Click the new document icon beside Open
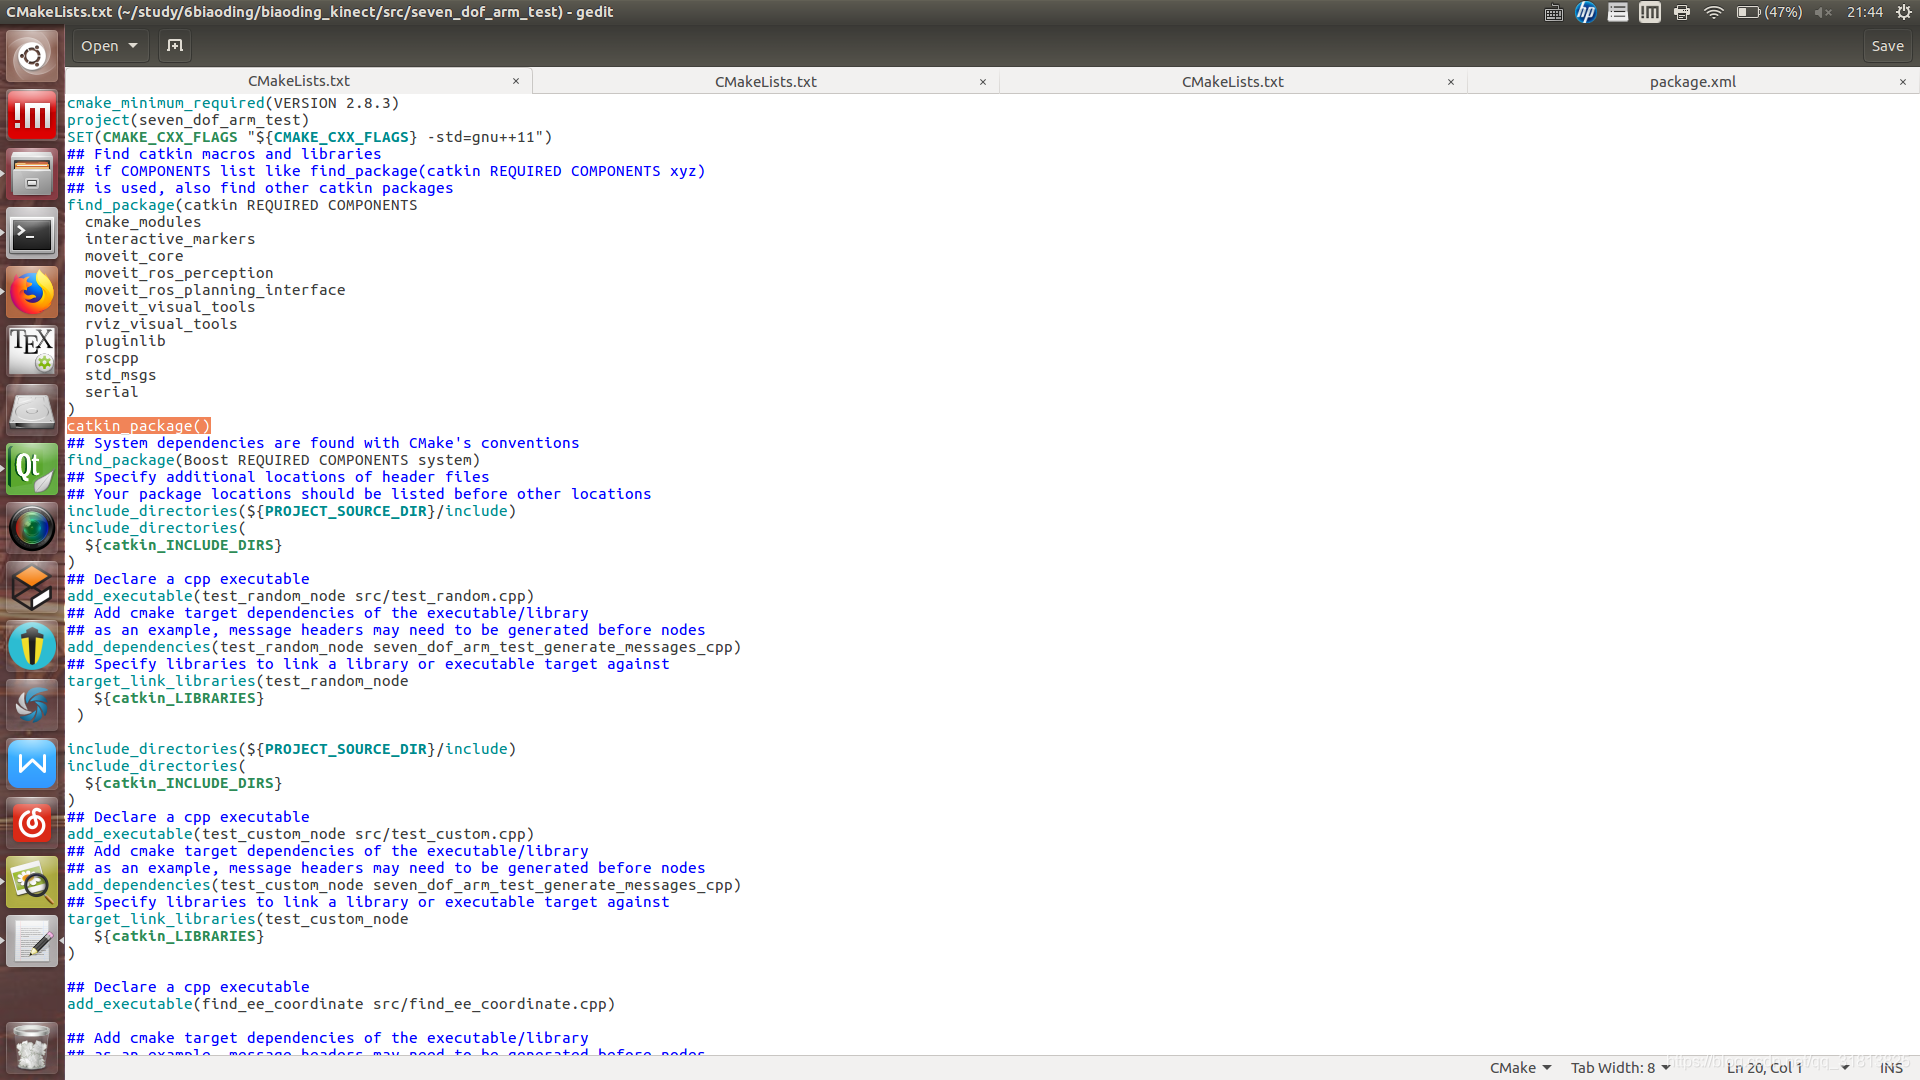1920x1080 pixels. coord(175,46)
